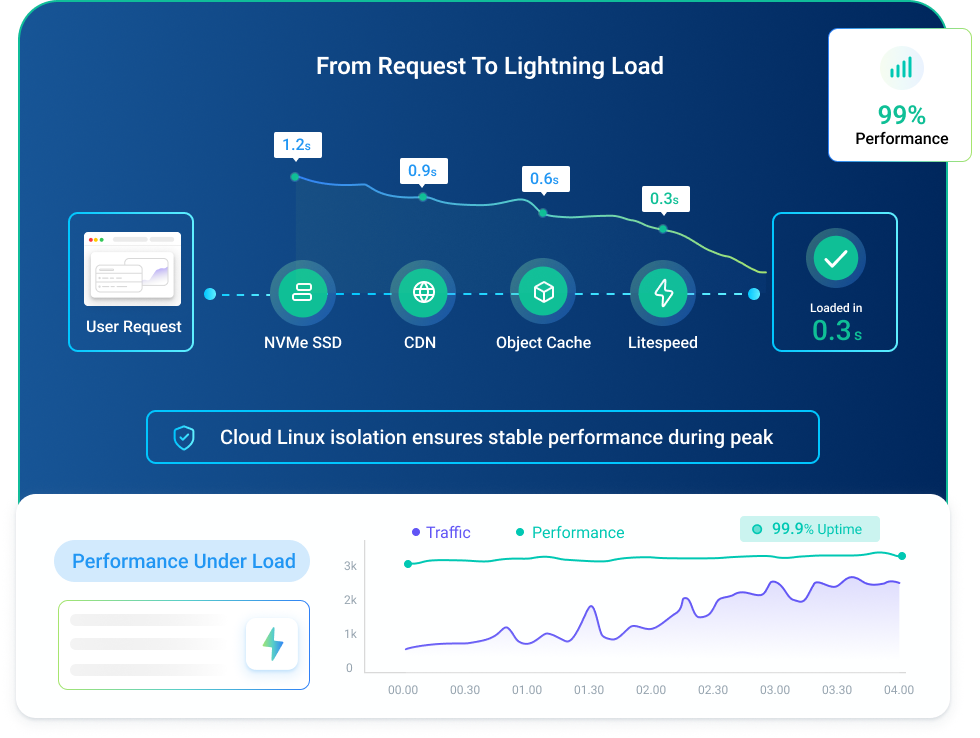
Task: Click the Performance legend item in chart
Action: pyautogui.click(x=570, y=532)
